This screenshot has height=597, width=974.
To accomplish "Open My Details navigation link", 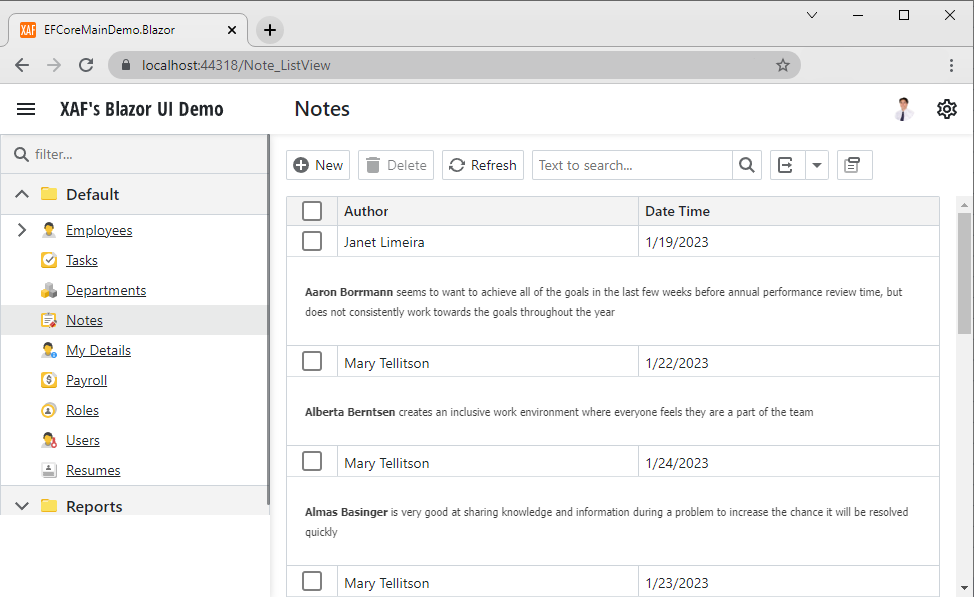I will 99,350.
